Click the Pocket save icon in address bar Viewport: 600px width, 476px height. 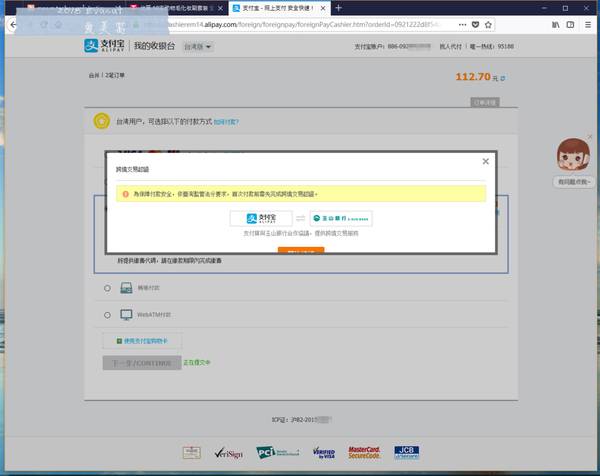point(475,24)
